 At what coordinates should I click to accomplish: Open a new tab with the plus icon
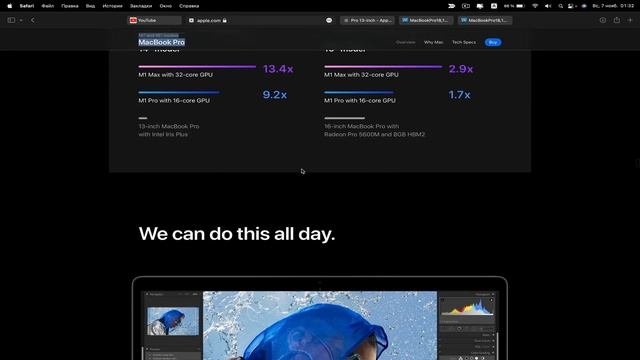pyautogui.click(x=630, y=20)
